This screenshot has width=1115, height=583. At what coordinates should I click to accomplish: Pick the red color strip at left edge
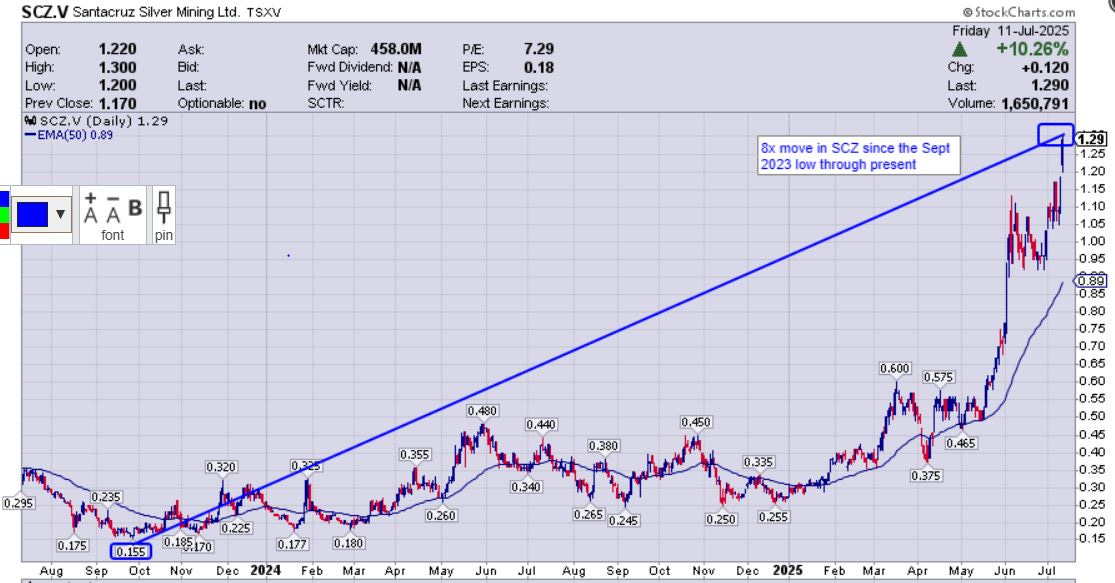(4, 231)
